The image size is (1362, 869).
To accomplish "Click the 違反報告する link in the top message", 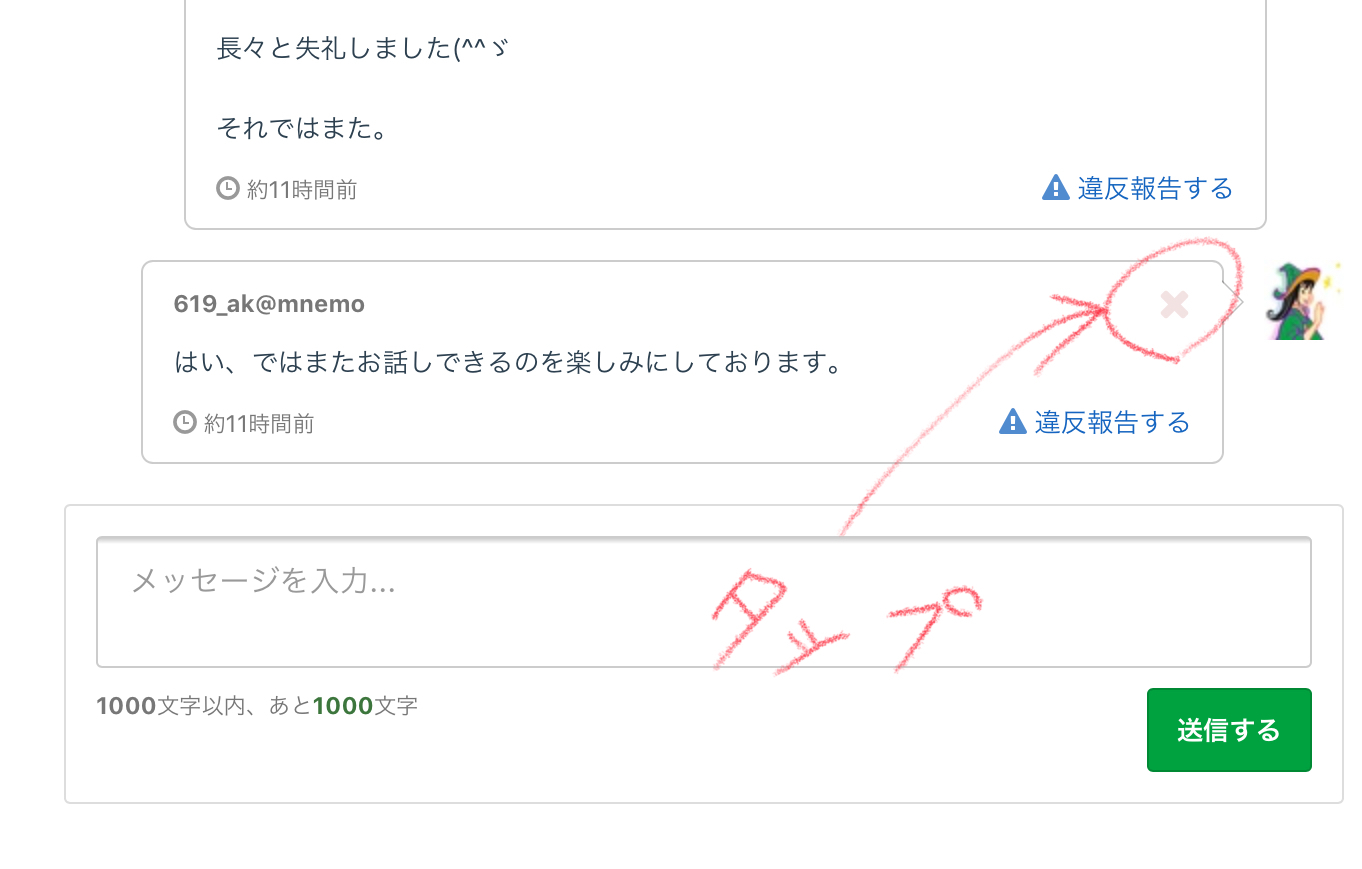I will [1155, 188].
